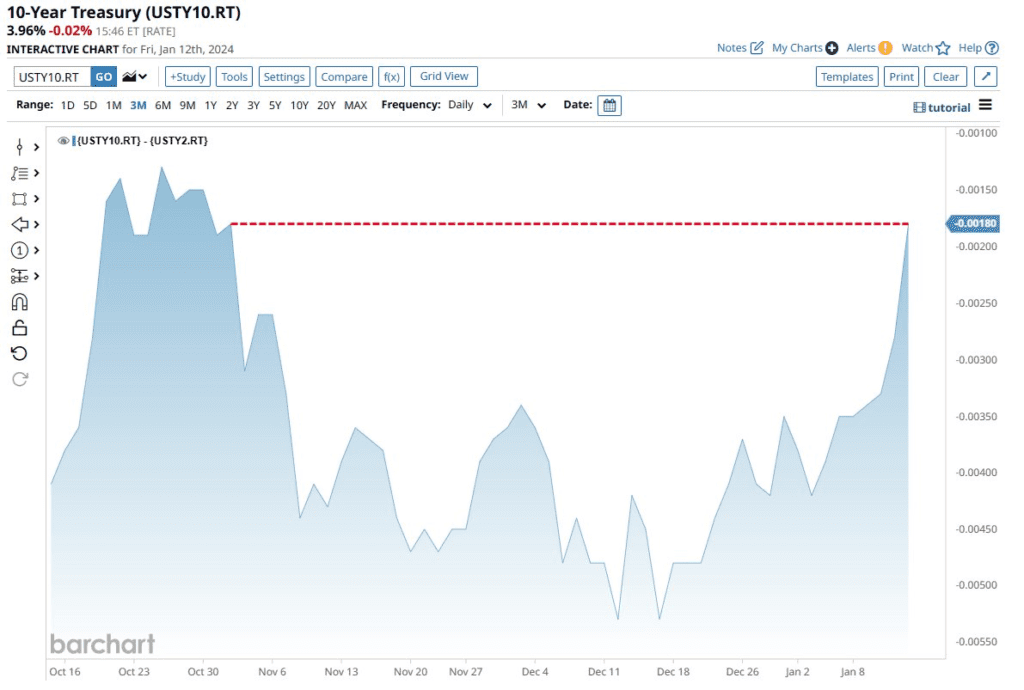Screen dimensions: 1024x690
Task: Toggle the magnet snap mode icon
Action: (19, 302)
